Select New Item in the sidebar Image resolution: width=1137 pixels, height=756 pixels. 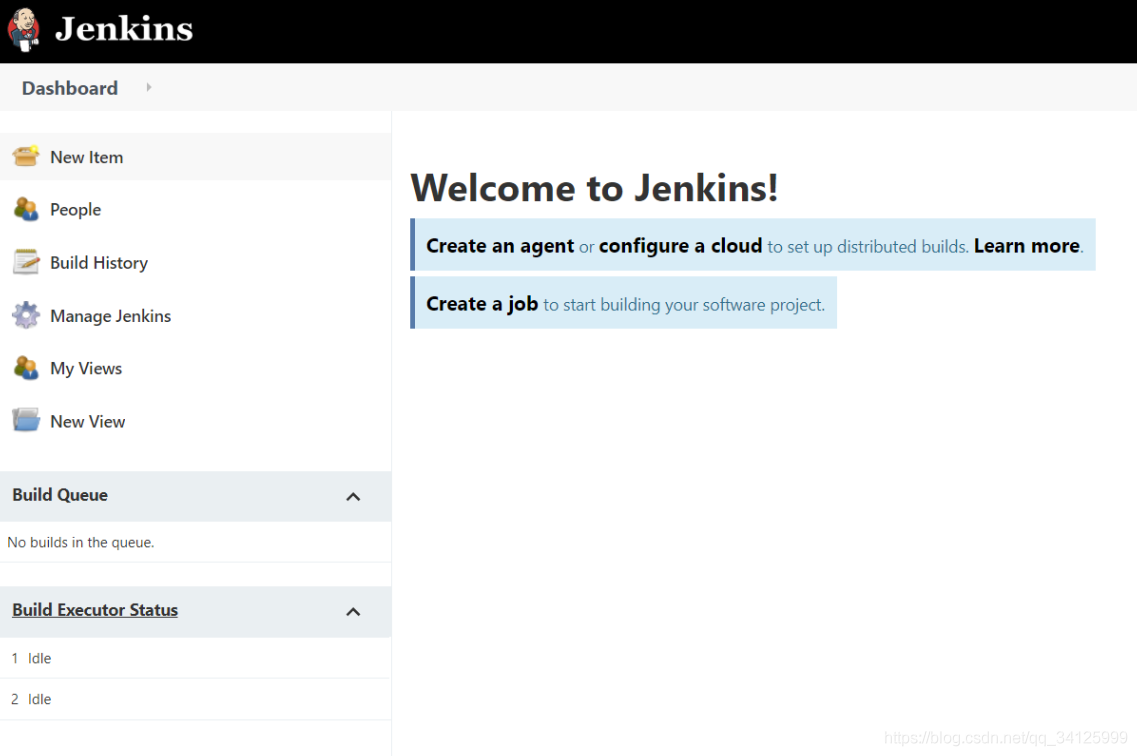coord(86,157)
